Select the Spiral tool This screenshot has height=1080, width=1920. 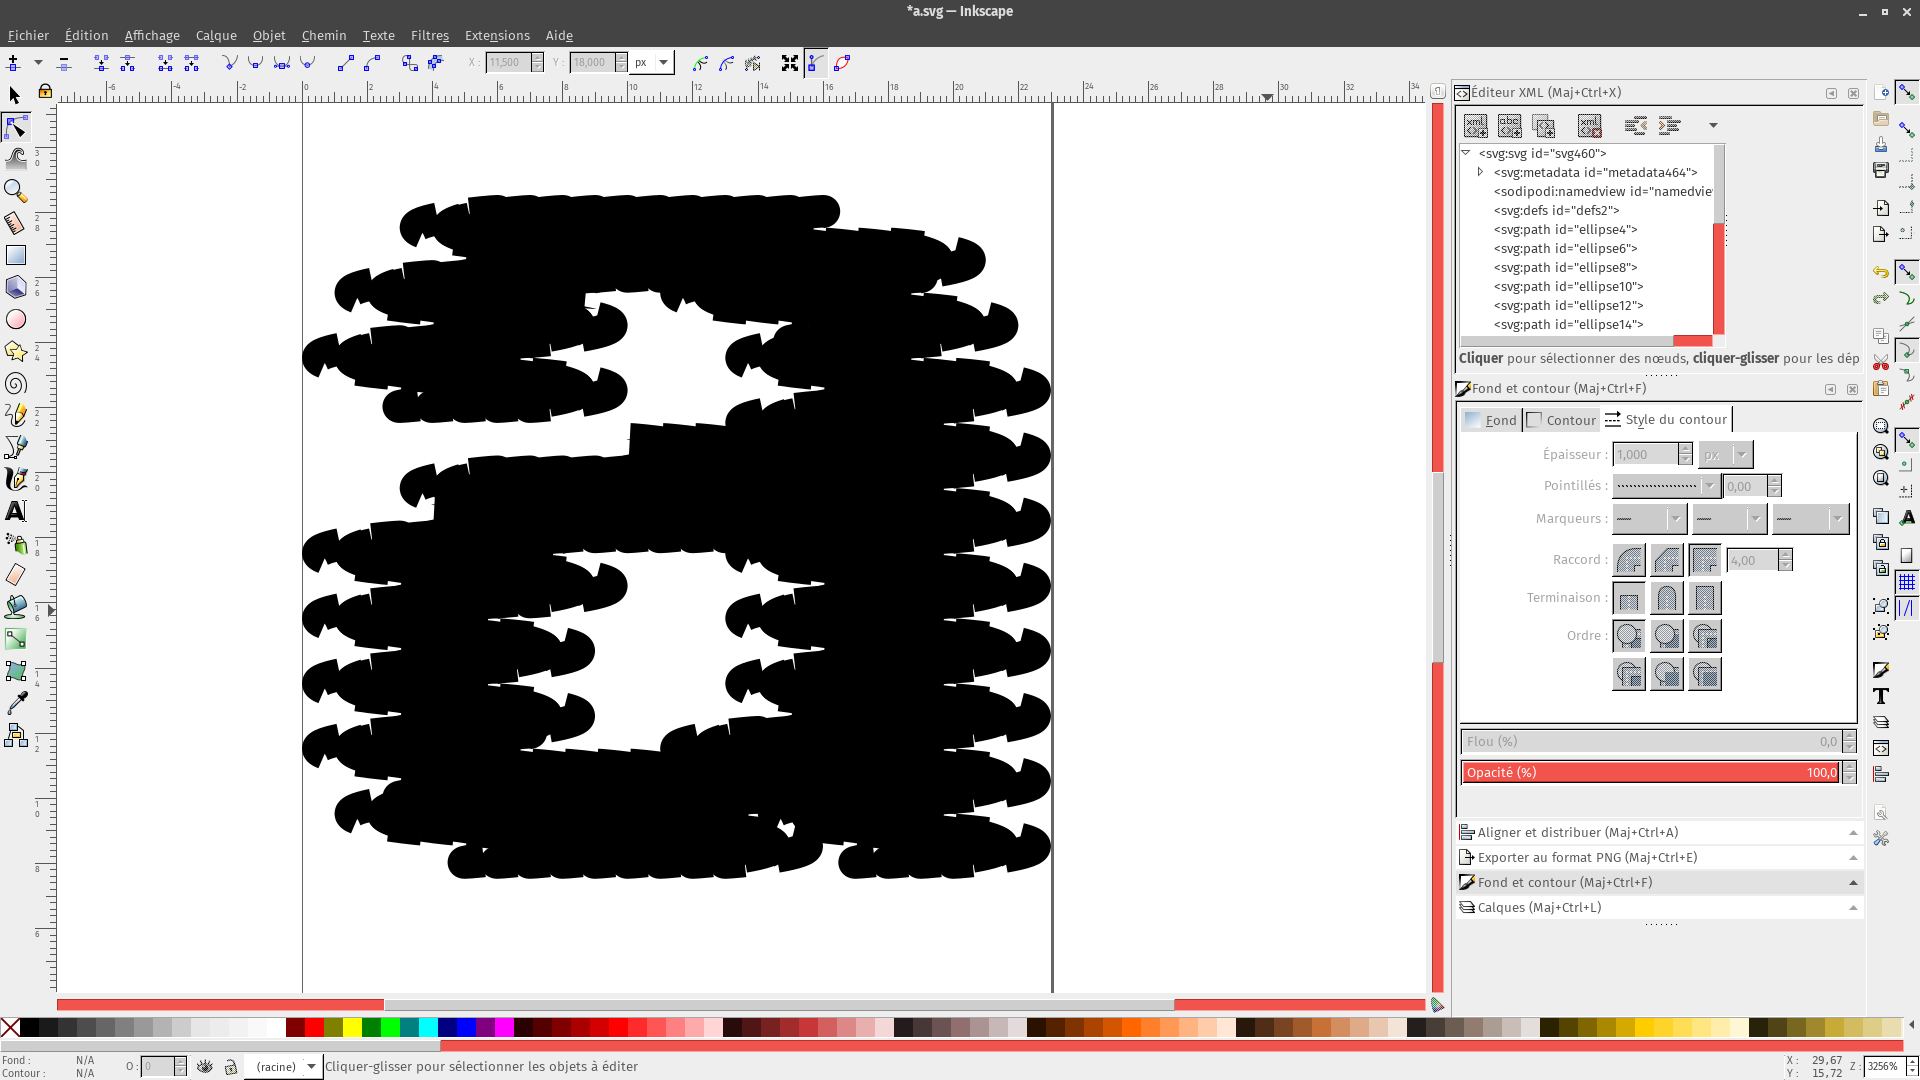click(x=16, y=384)
